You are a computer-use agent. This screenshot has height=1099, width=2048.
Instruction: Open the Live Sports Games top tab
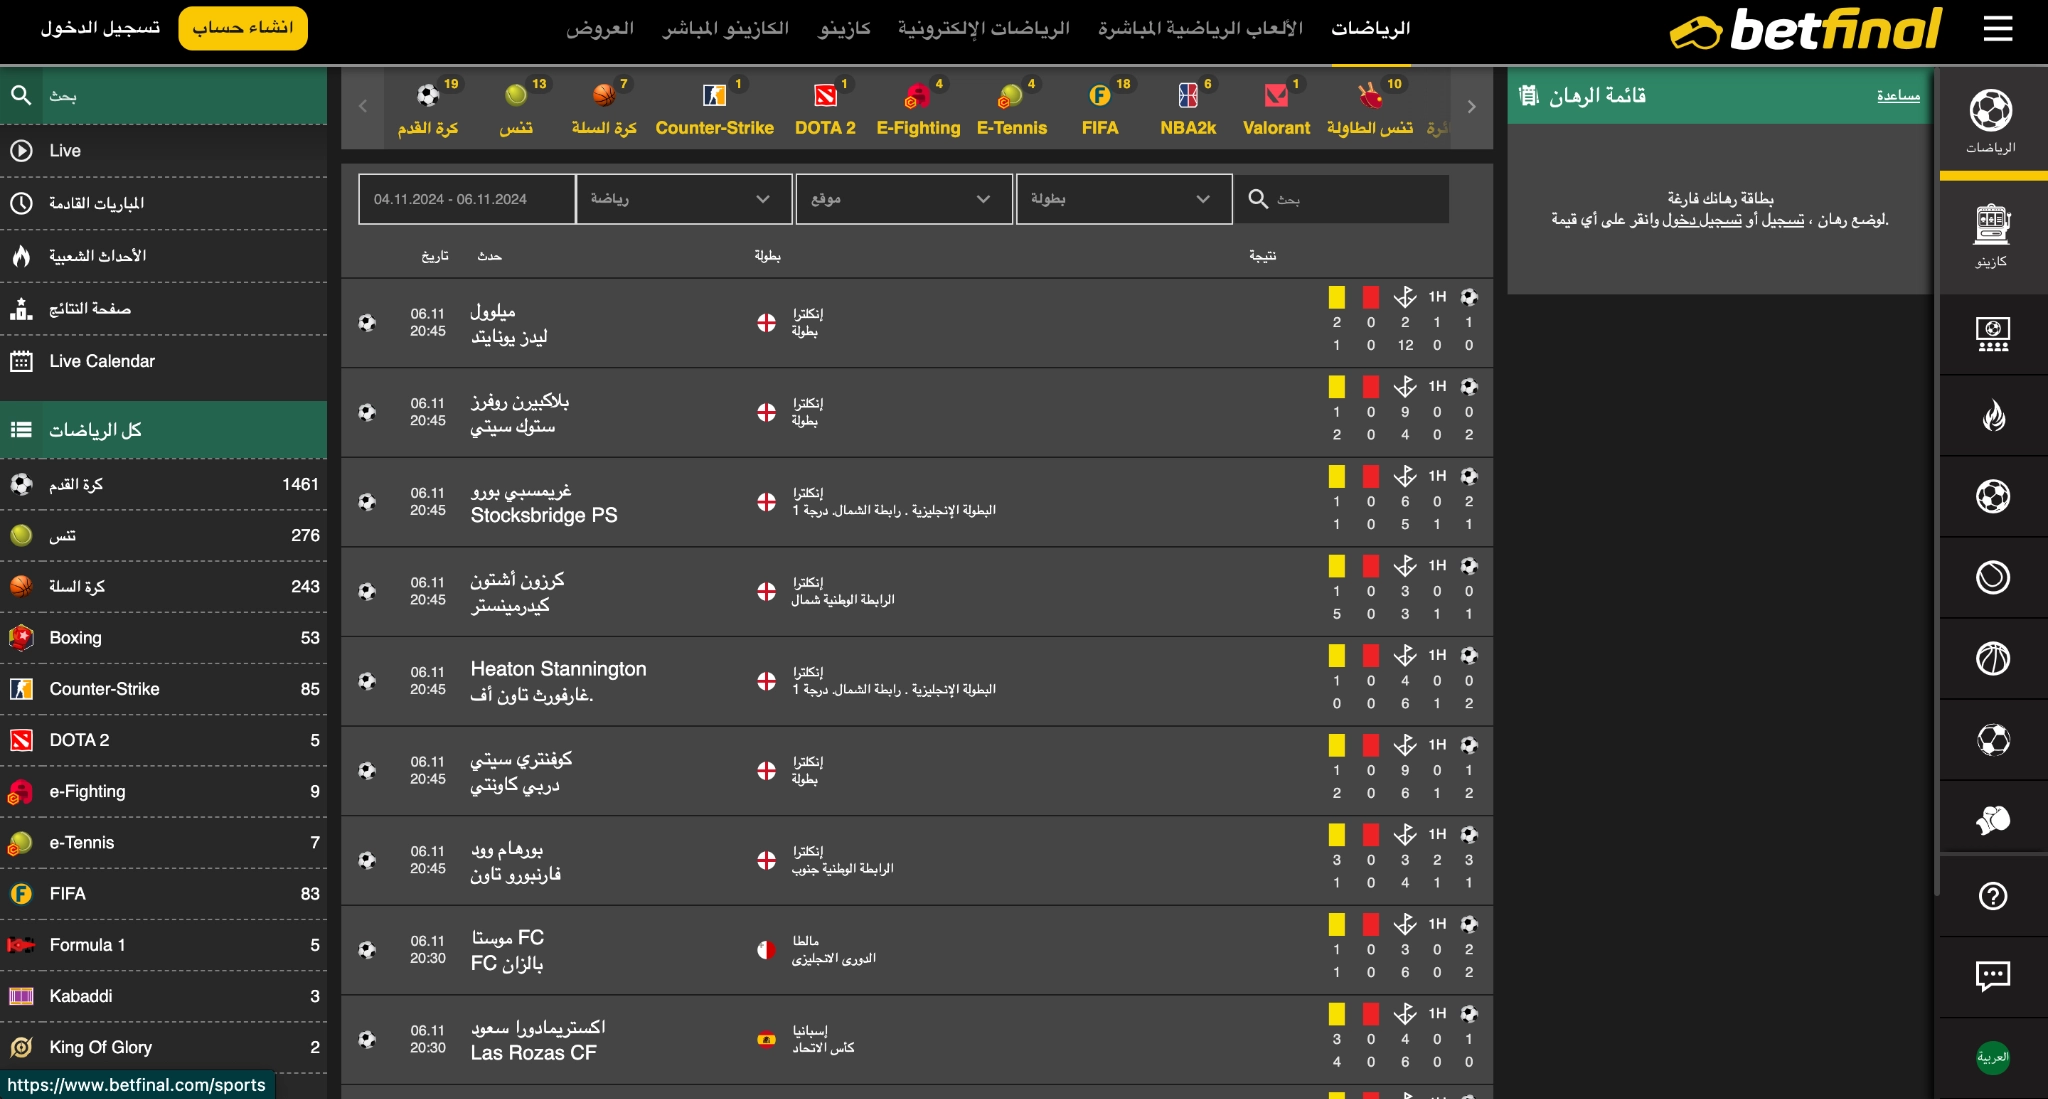click(1200, 28)
